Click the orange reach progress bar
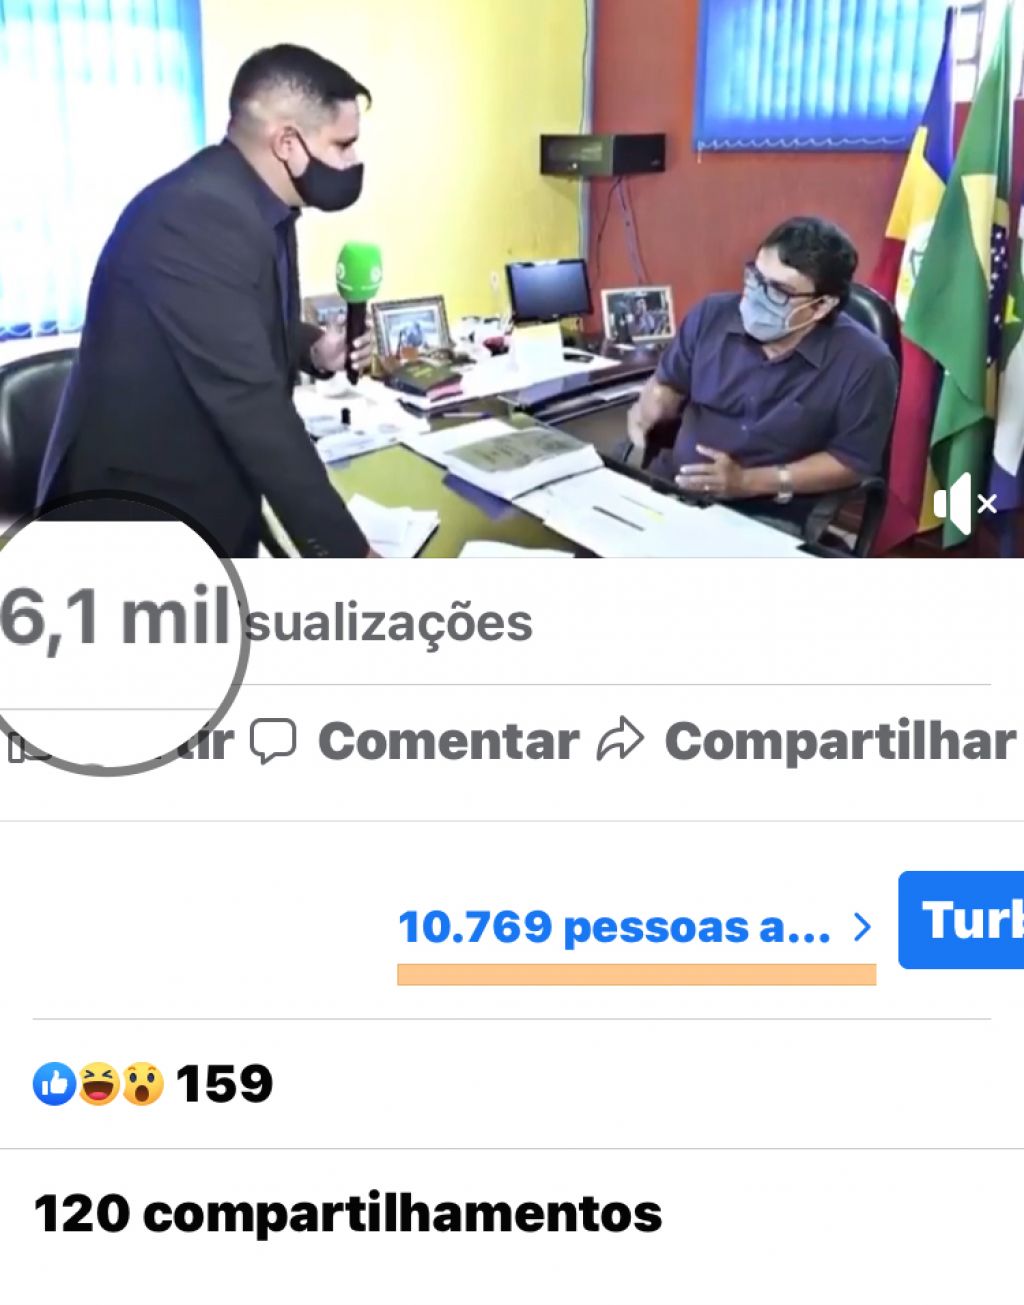This screenshot has height=1305, width=1024. tap(637, 975)
